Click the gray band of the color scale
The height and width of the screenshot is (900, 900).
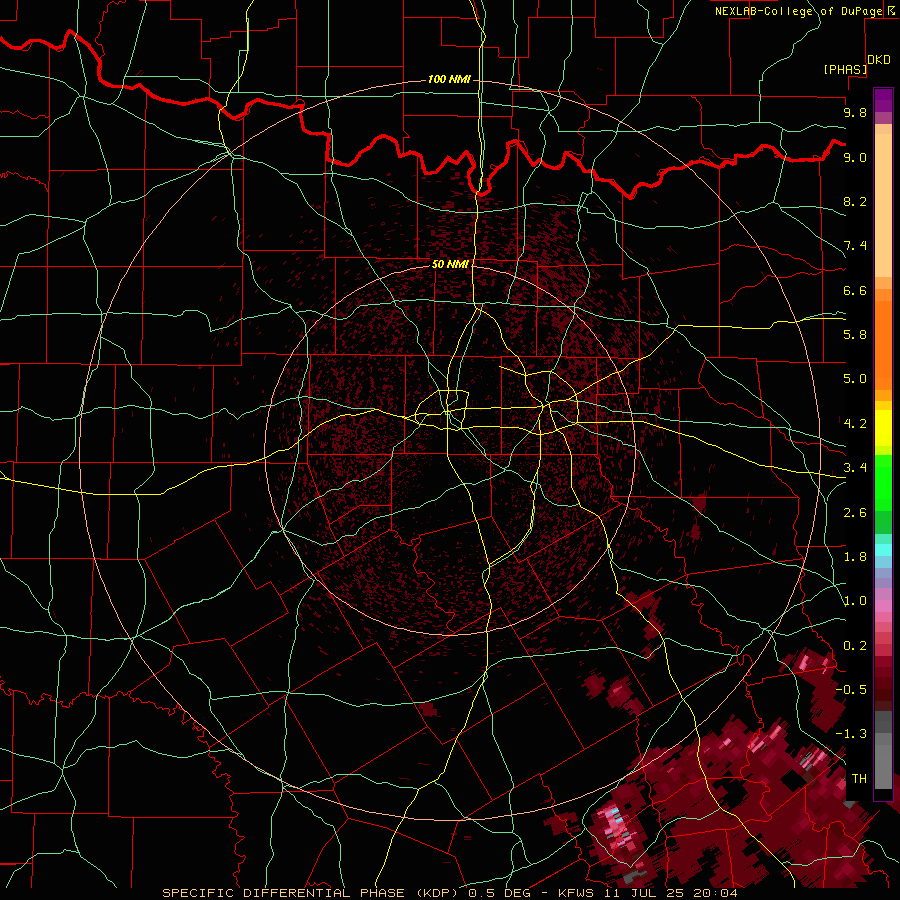pos(883,750)
